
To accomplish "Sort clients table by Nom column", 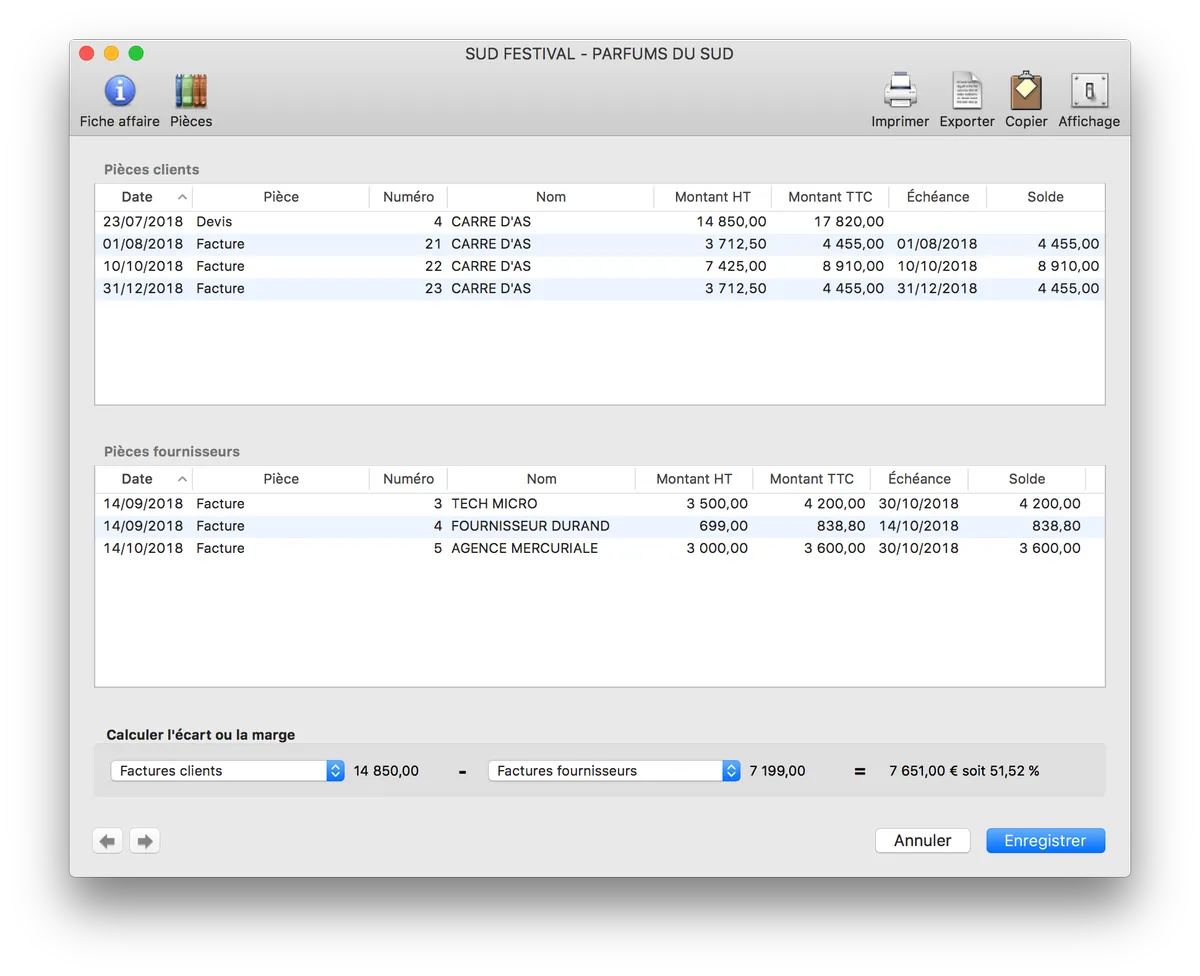I will tap(551, 197).
